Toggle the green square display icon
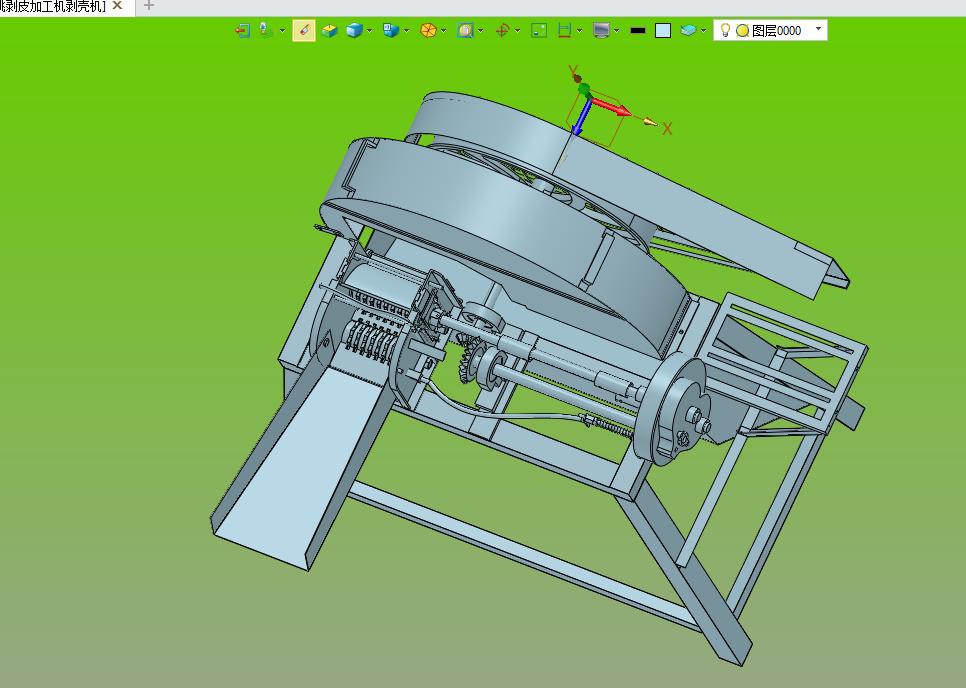The image size is (966, 688). [539, 30]
